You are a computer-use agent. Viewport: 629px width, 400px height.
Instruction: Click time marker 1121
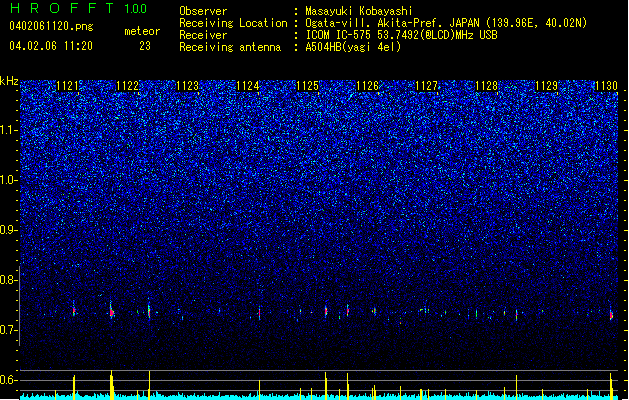point(68,86)
